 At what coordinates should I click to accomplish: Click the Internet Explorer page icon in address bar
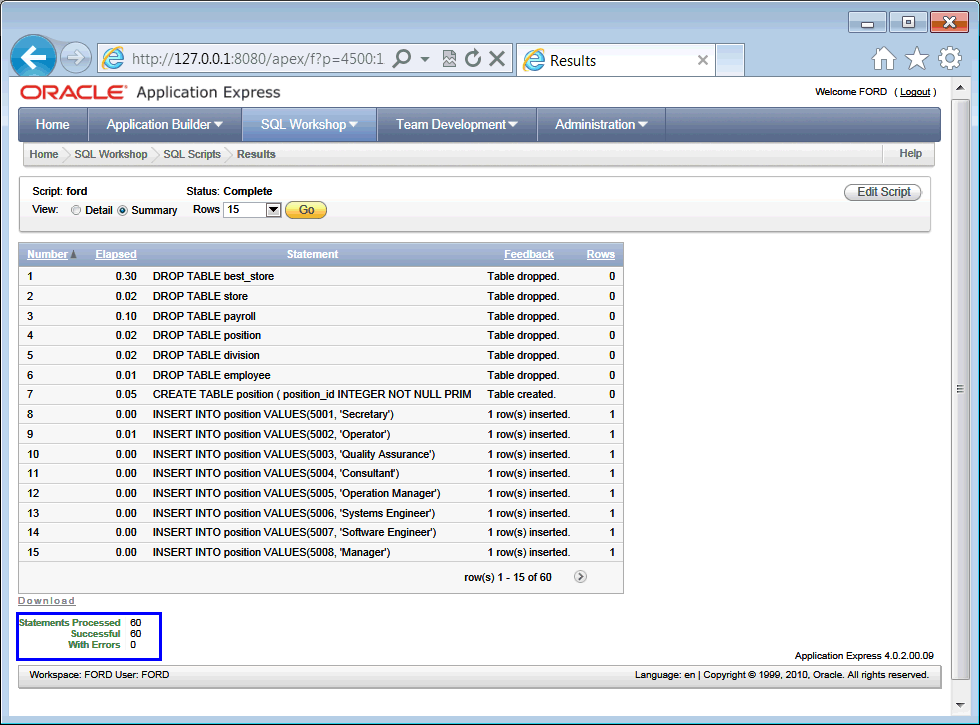113,59
